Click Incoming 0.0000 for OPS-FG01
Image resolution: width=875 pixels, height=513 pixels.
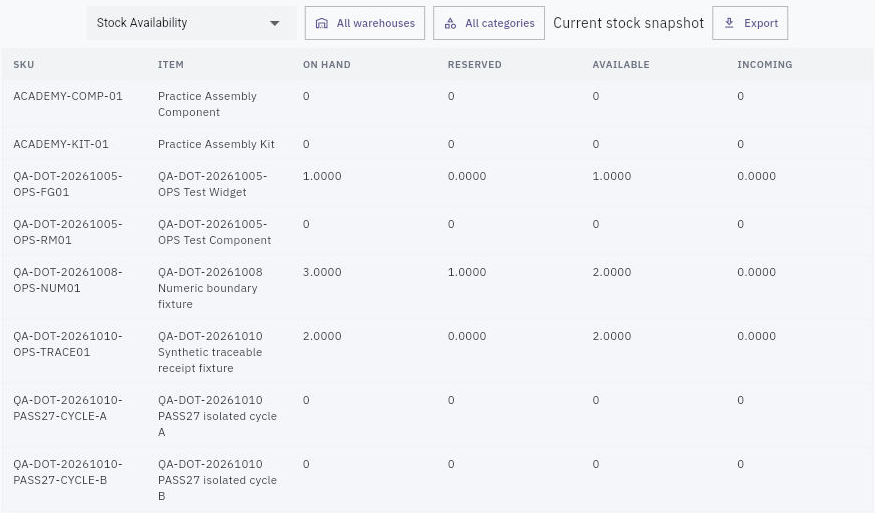[757, 176]
